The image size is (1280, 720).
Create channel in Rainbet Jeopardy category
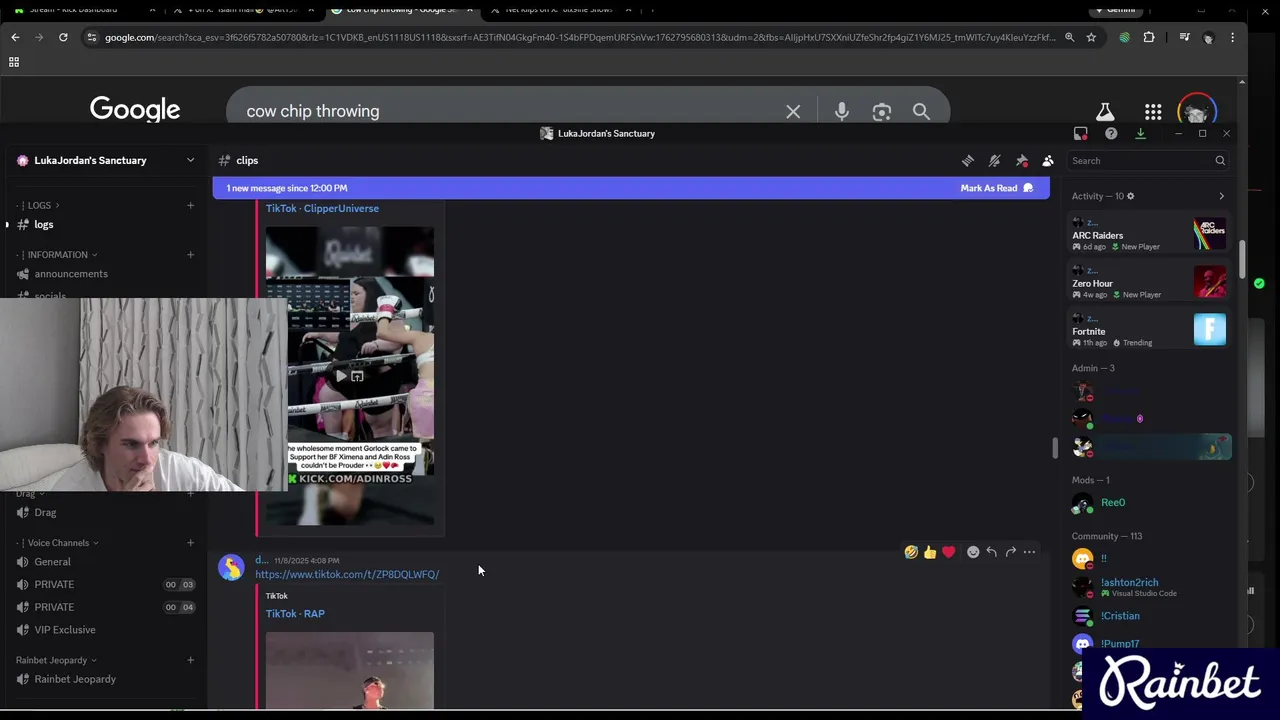click(x=190, y=660)
